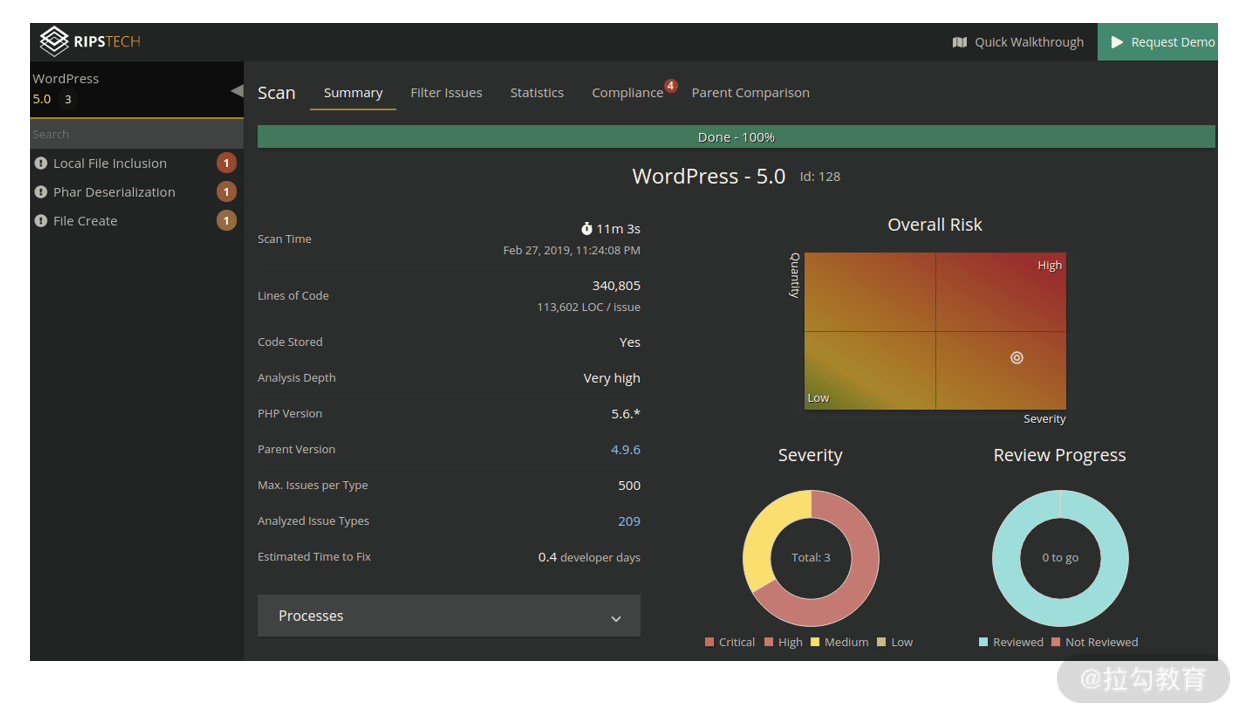The image size is (1249, 719).
Task: Click the Quick Walkthrough map icon
Action: [x=960, y=42]
